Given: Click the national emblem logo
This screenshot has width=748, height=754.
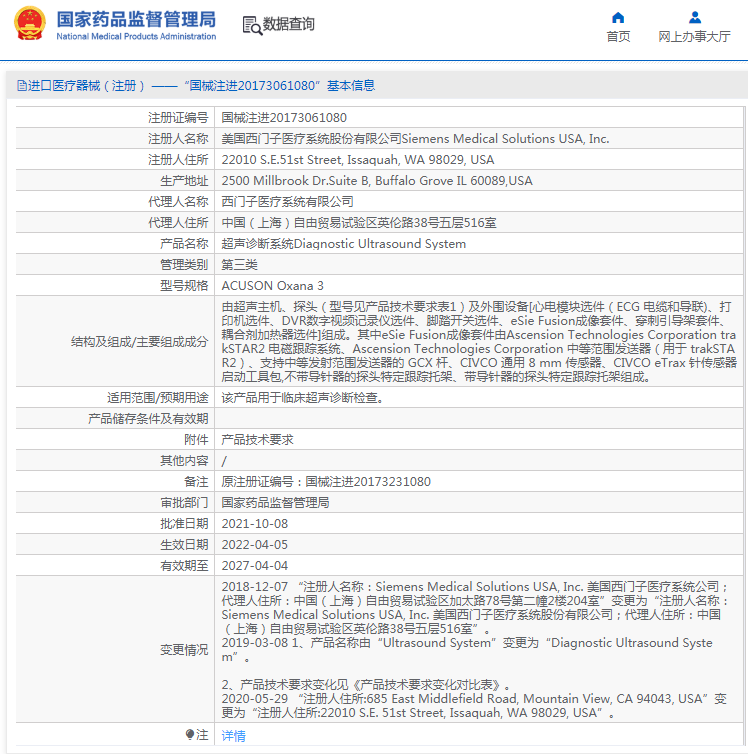Looking at the screenshot, I should click(x=30, y=24).
